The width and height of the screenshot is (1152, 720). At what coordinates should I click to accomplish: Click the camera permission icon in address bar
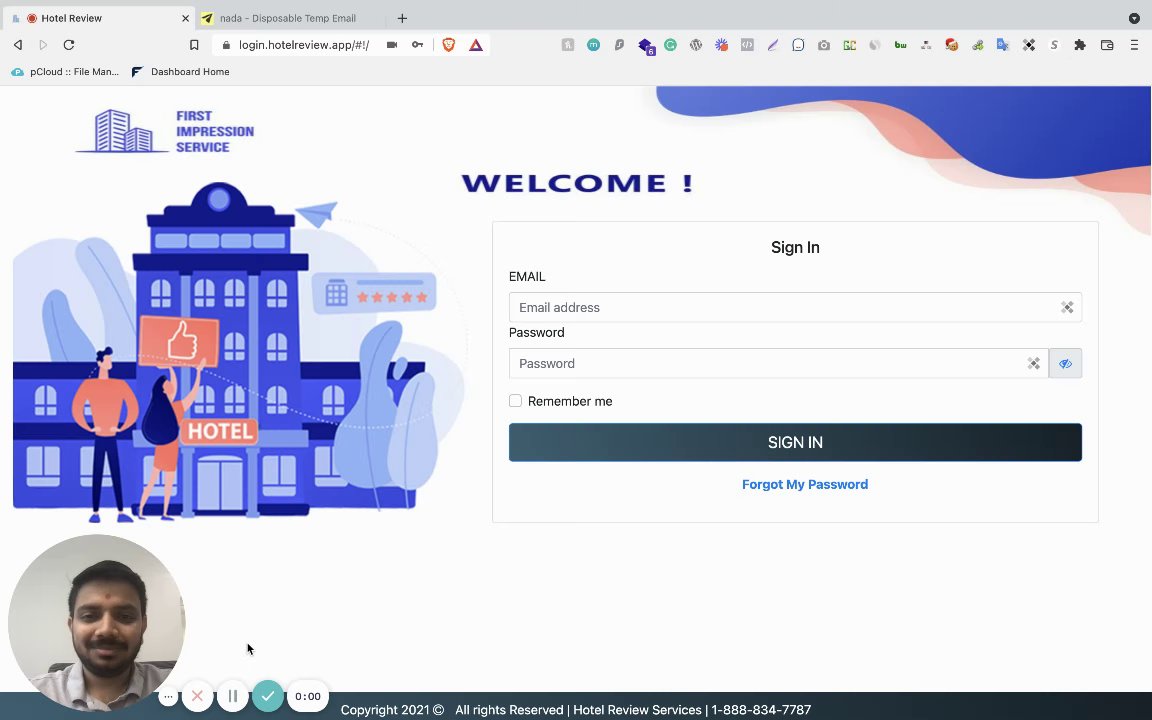click(392, 45)
